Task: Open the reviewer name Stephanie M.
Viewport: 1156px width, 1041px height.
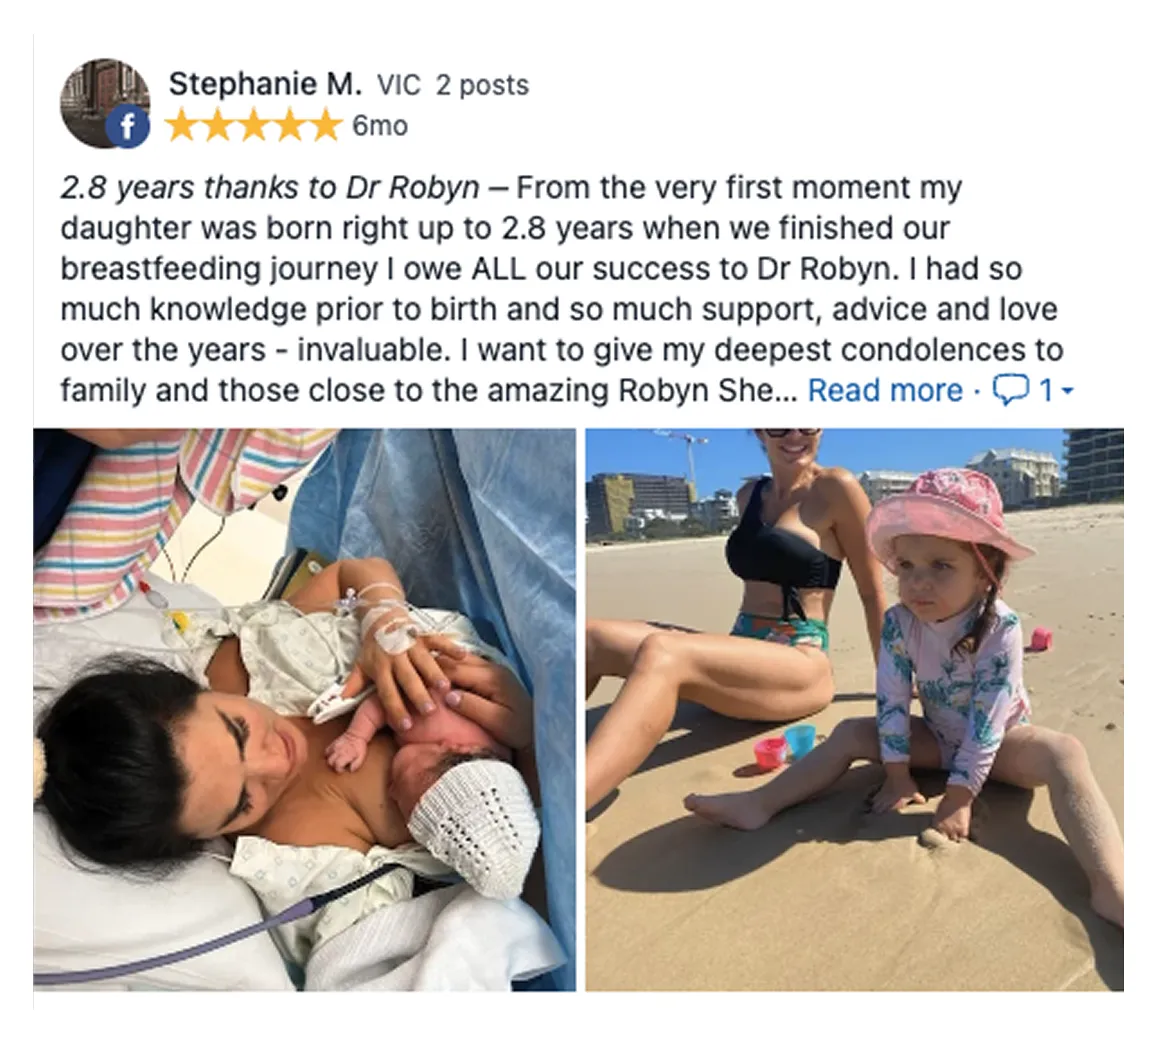Action: click(265, 84)
